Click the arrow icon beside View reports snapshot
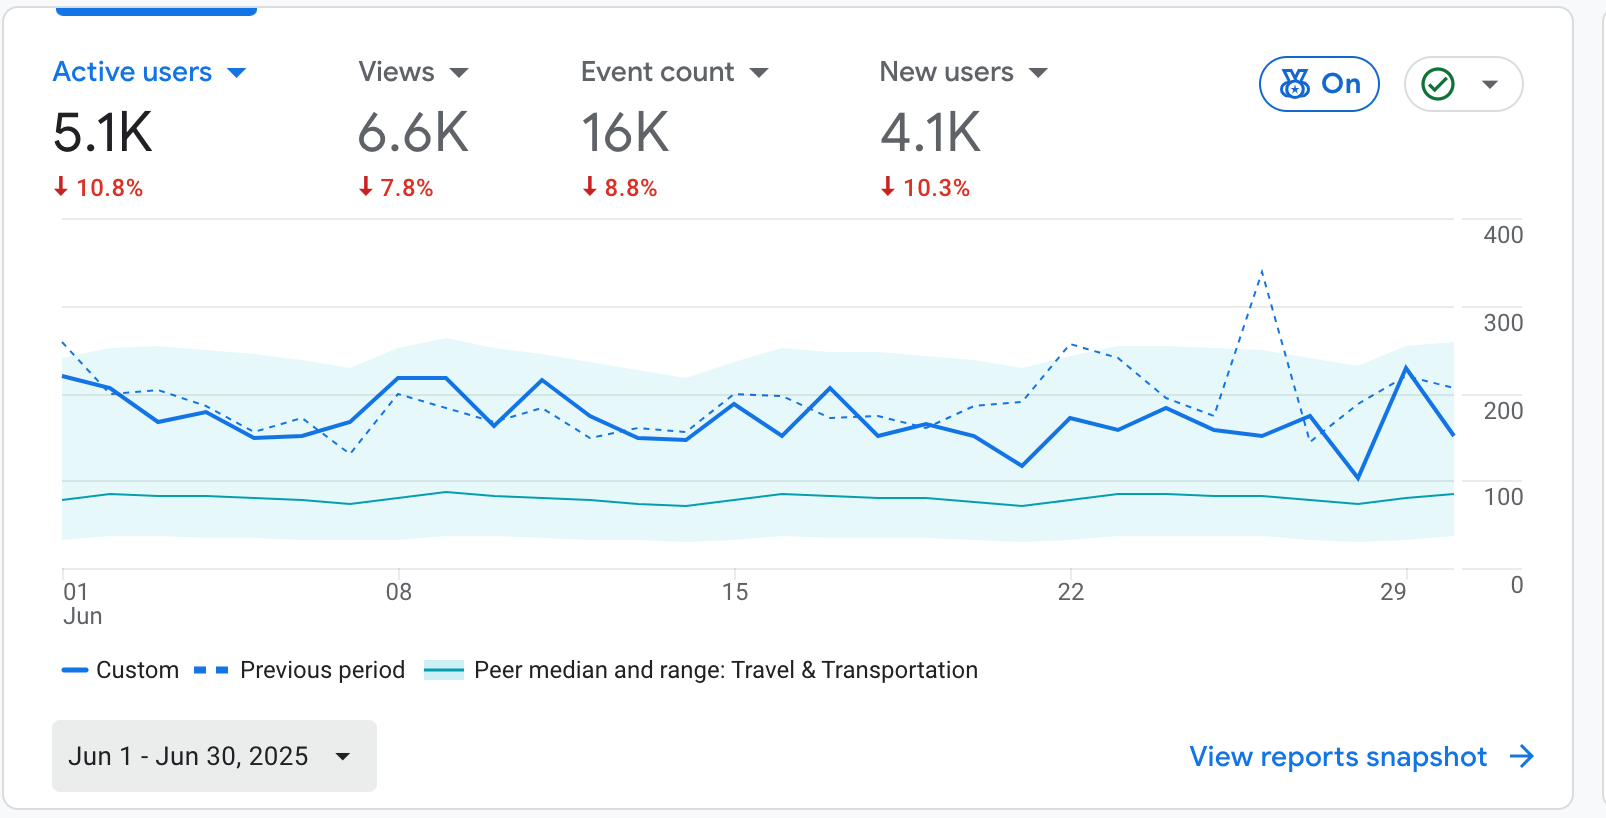Screen dimensions: 1606x818 1522,756
